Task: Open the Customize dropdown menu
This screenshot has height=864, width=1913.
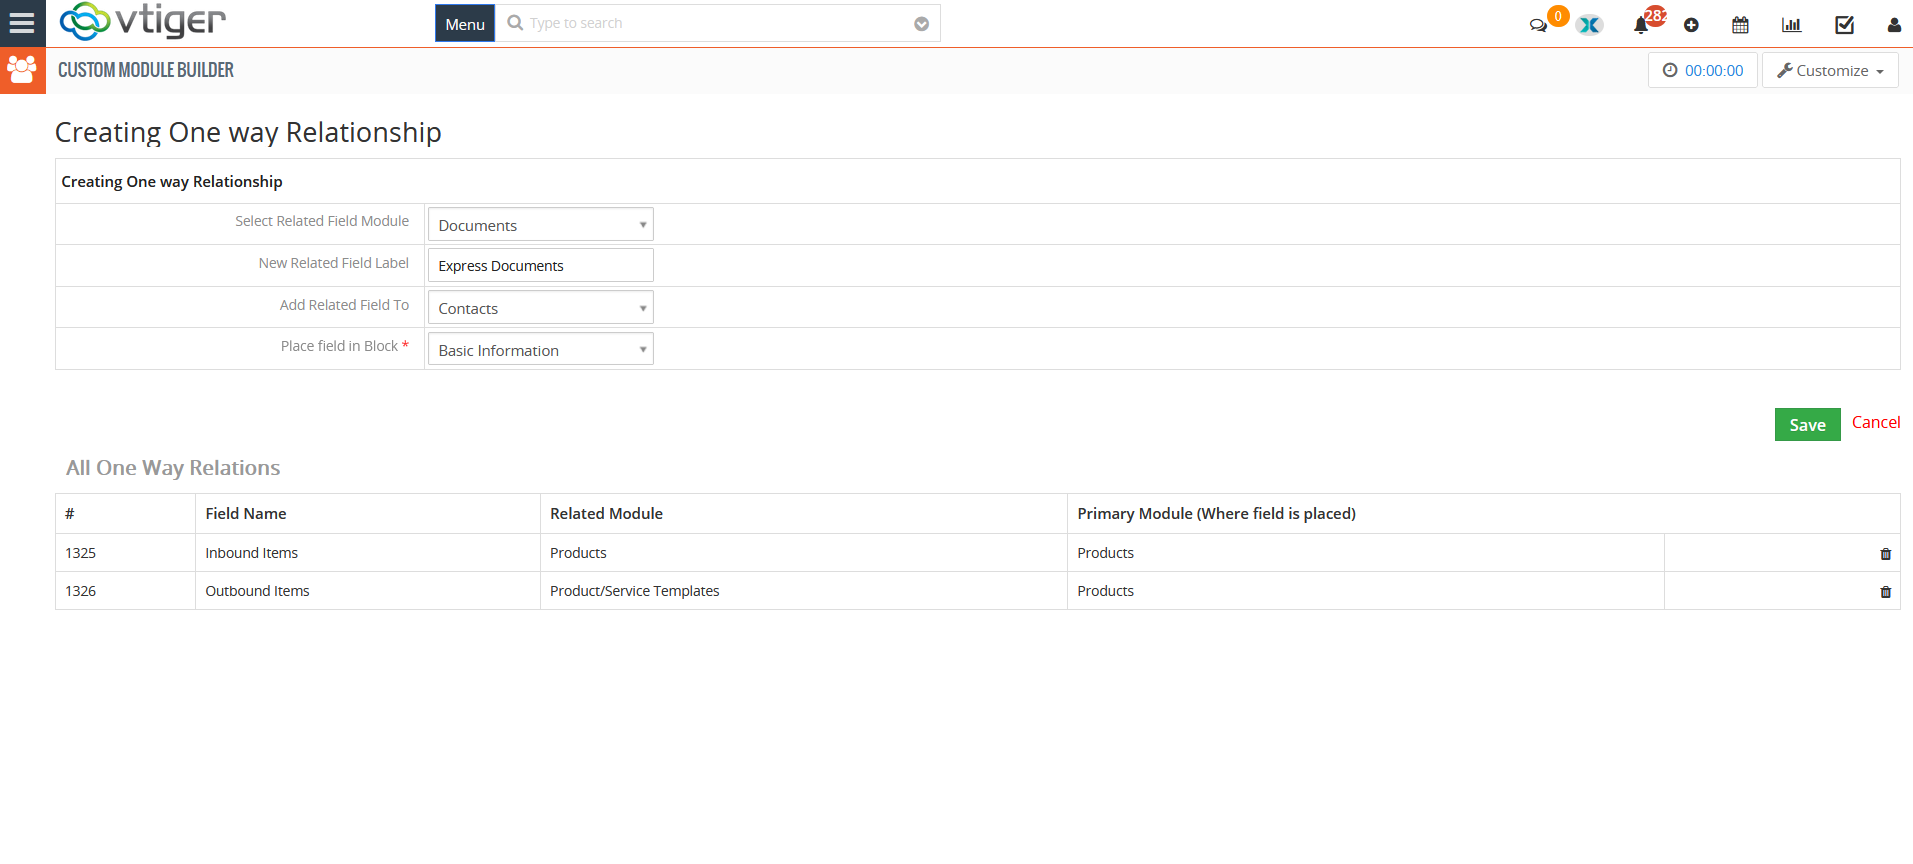Action: tap(1830, 71)
